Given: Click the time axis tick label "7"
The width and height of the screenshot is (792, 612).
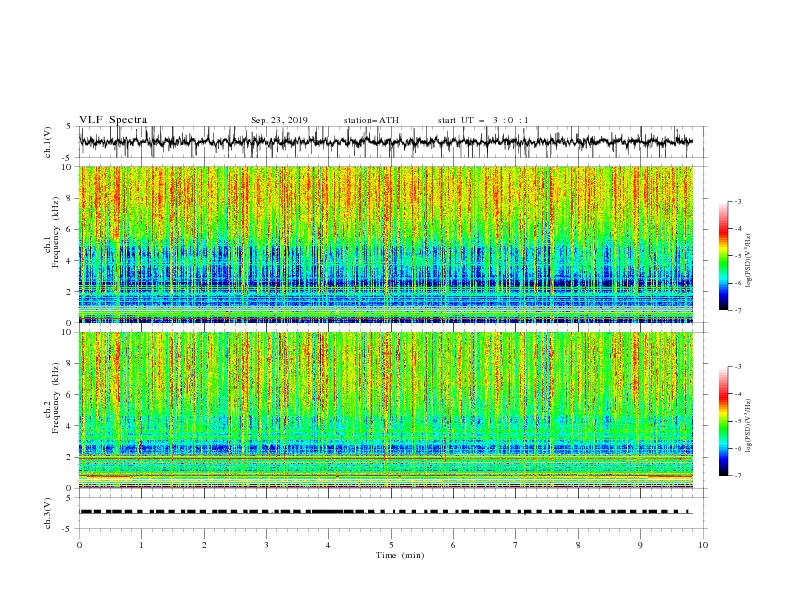Looking at the screenshot, I should point(516,545).
